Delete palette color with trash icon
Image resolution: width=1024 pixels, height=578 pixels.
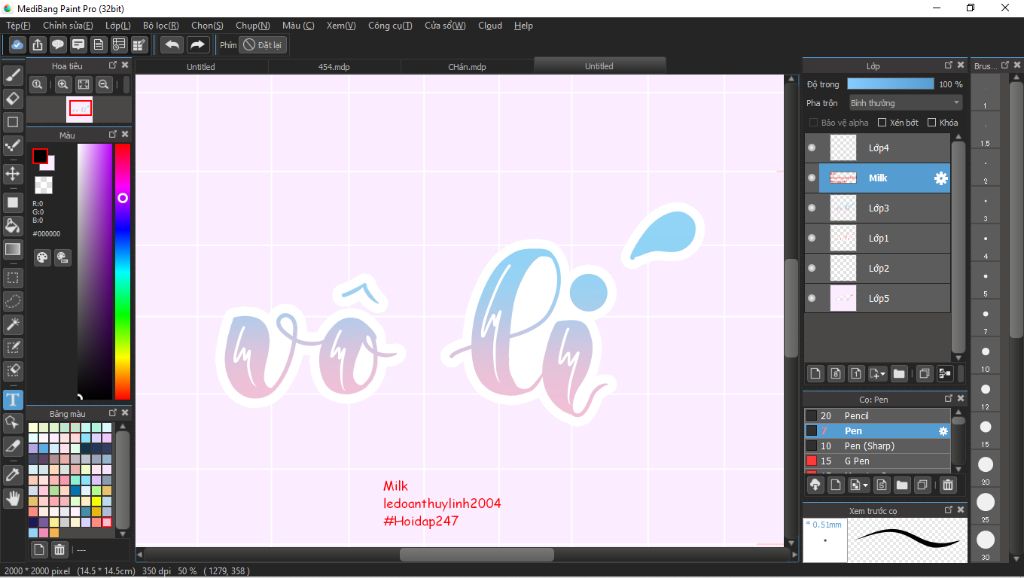pyautogui.click(x=59, y=549)
